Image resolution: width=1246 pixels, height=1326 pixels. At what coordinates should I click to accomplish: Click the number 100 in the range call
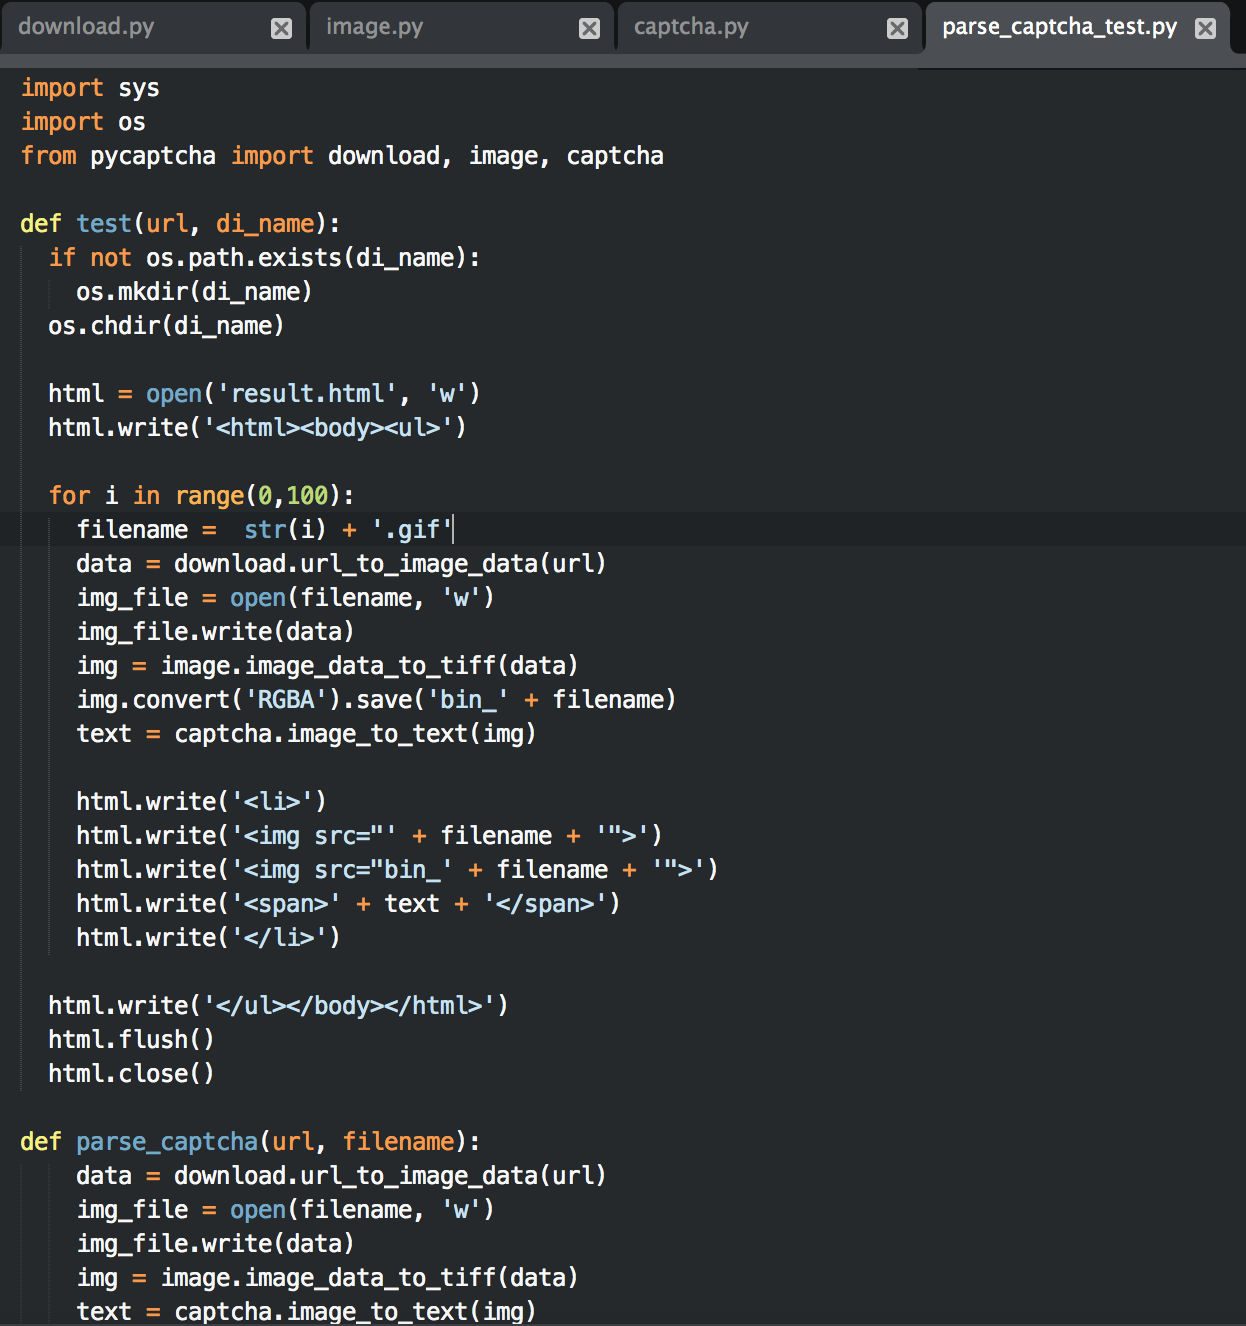tap(307, 496)
